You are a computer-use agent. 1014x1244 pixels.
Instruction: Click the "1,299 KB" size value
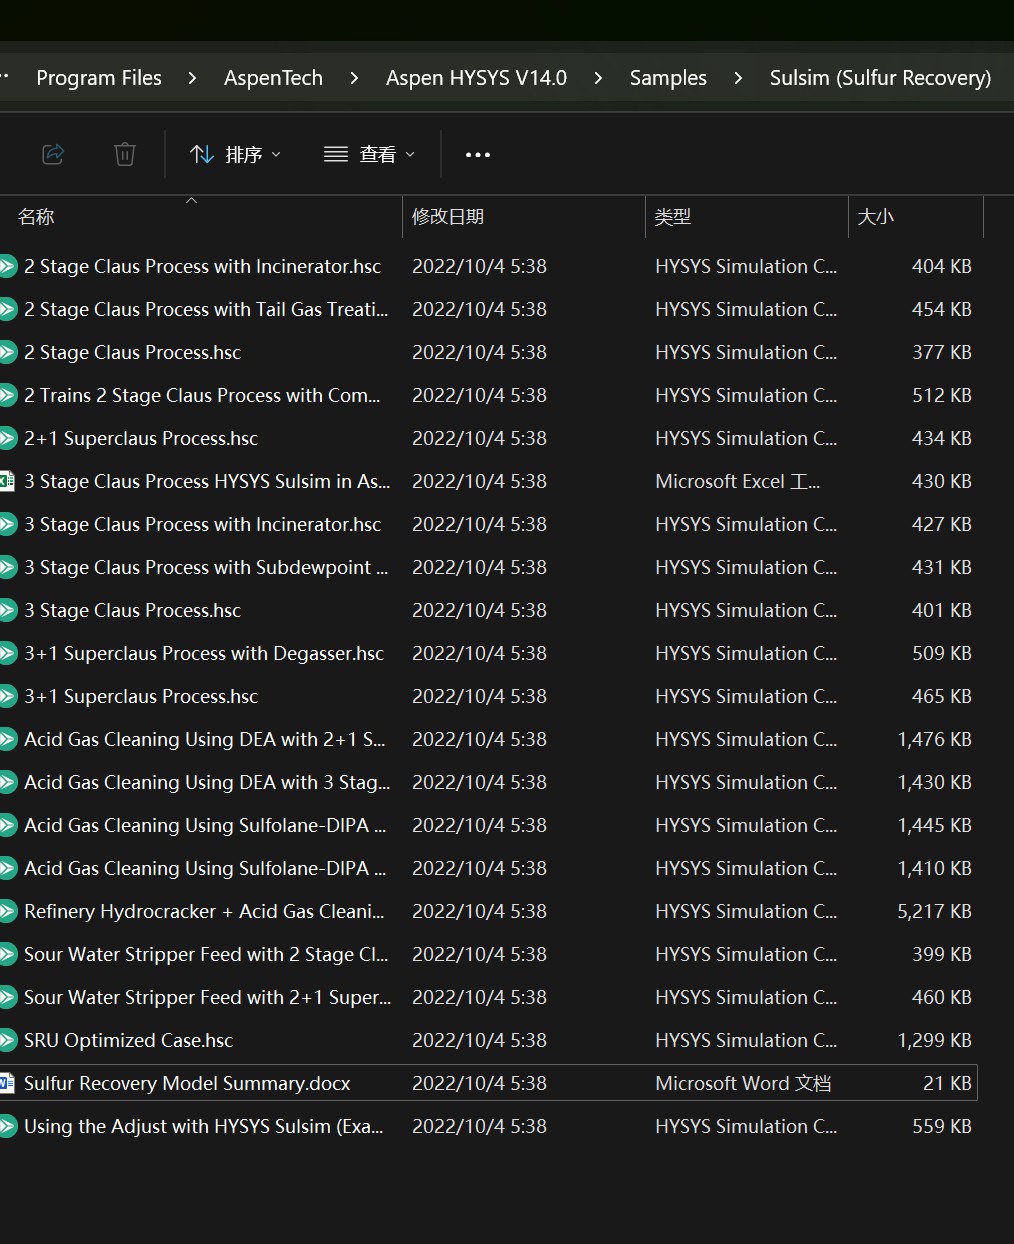coord(934,1040)
